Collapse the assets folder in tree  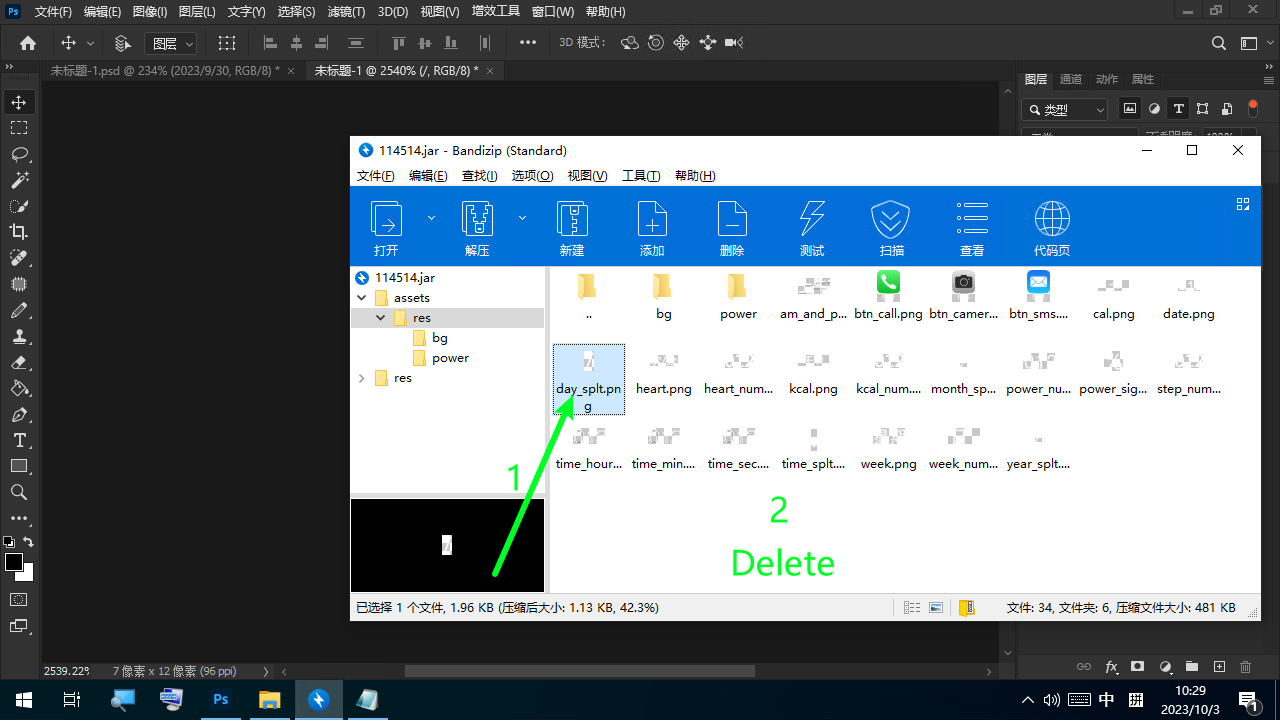(362, 298)
